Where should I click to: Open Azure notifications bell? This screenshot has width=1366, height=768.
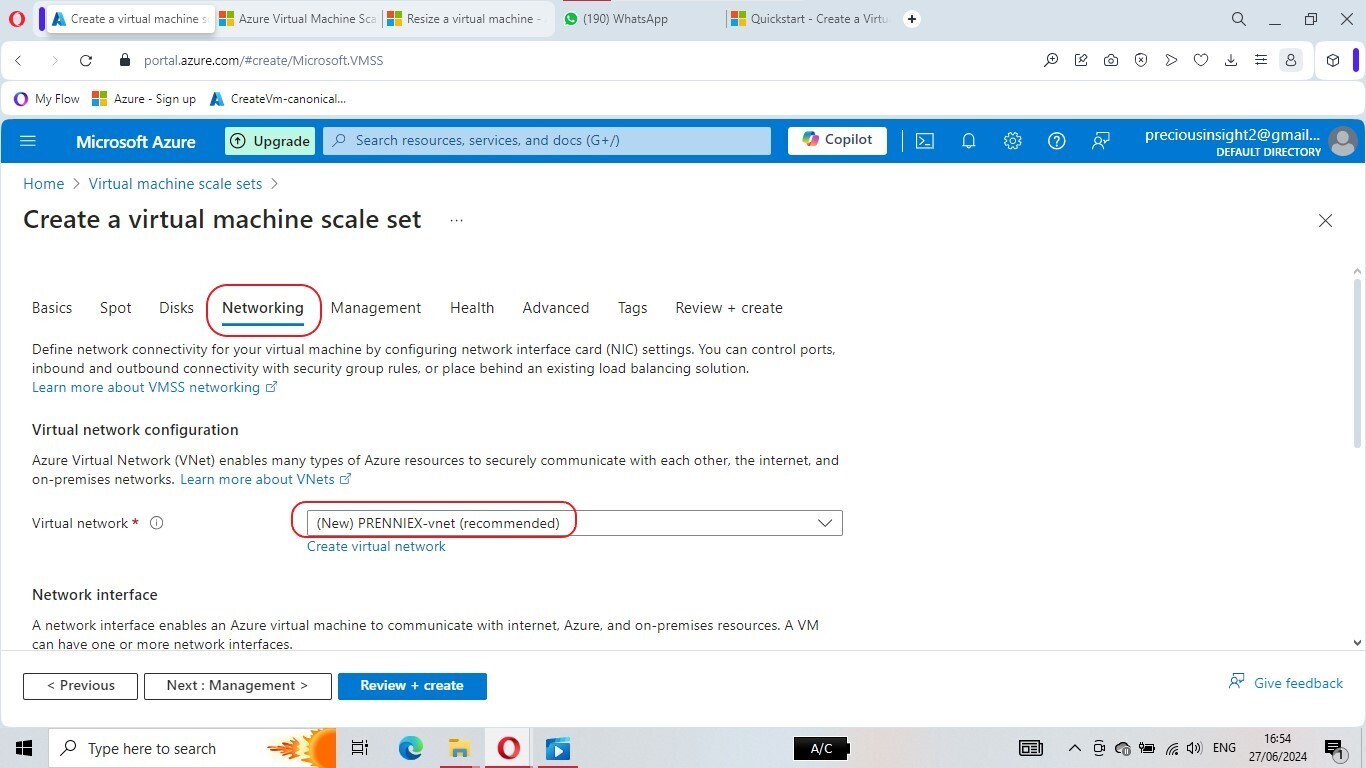coord(968,141)
